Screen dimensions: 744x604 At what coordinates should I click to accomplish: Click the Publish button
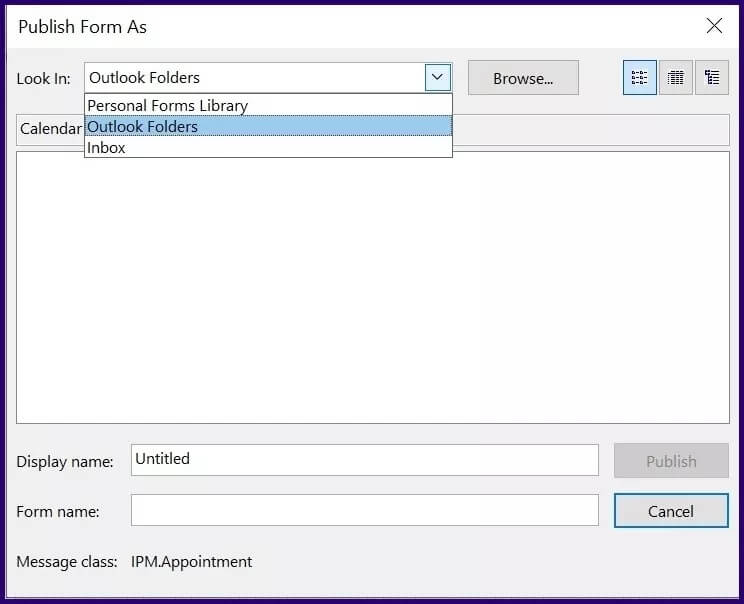[x=671, y=461]
